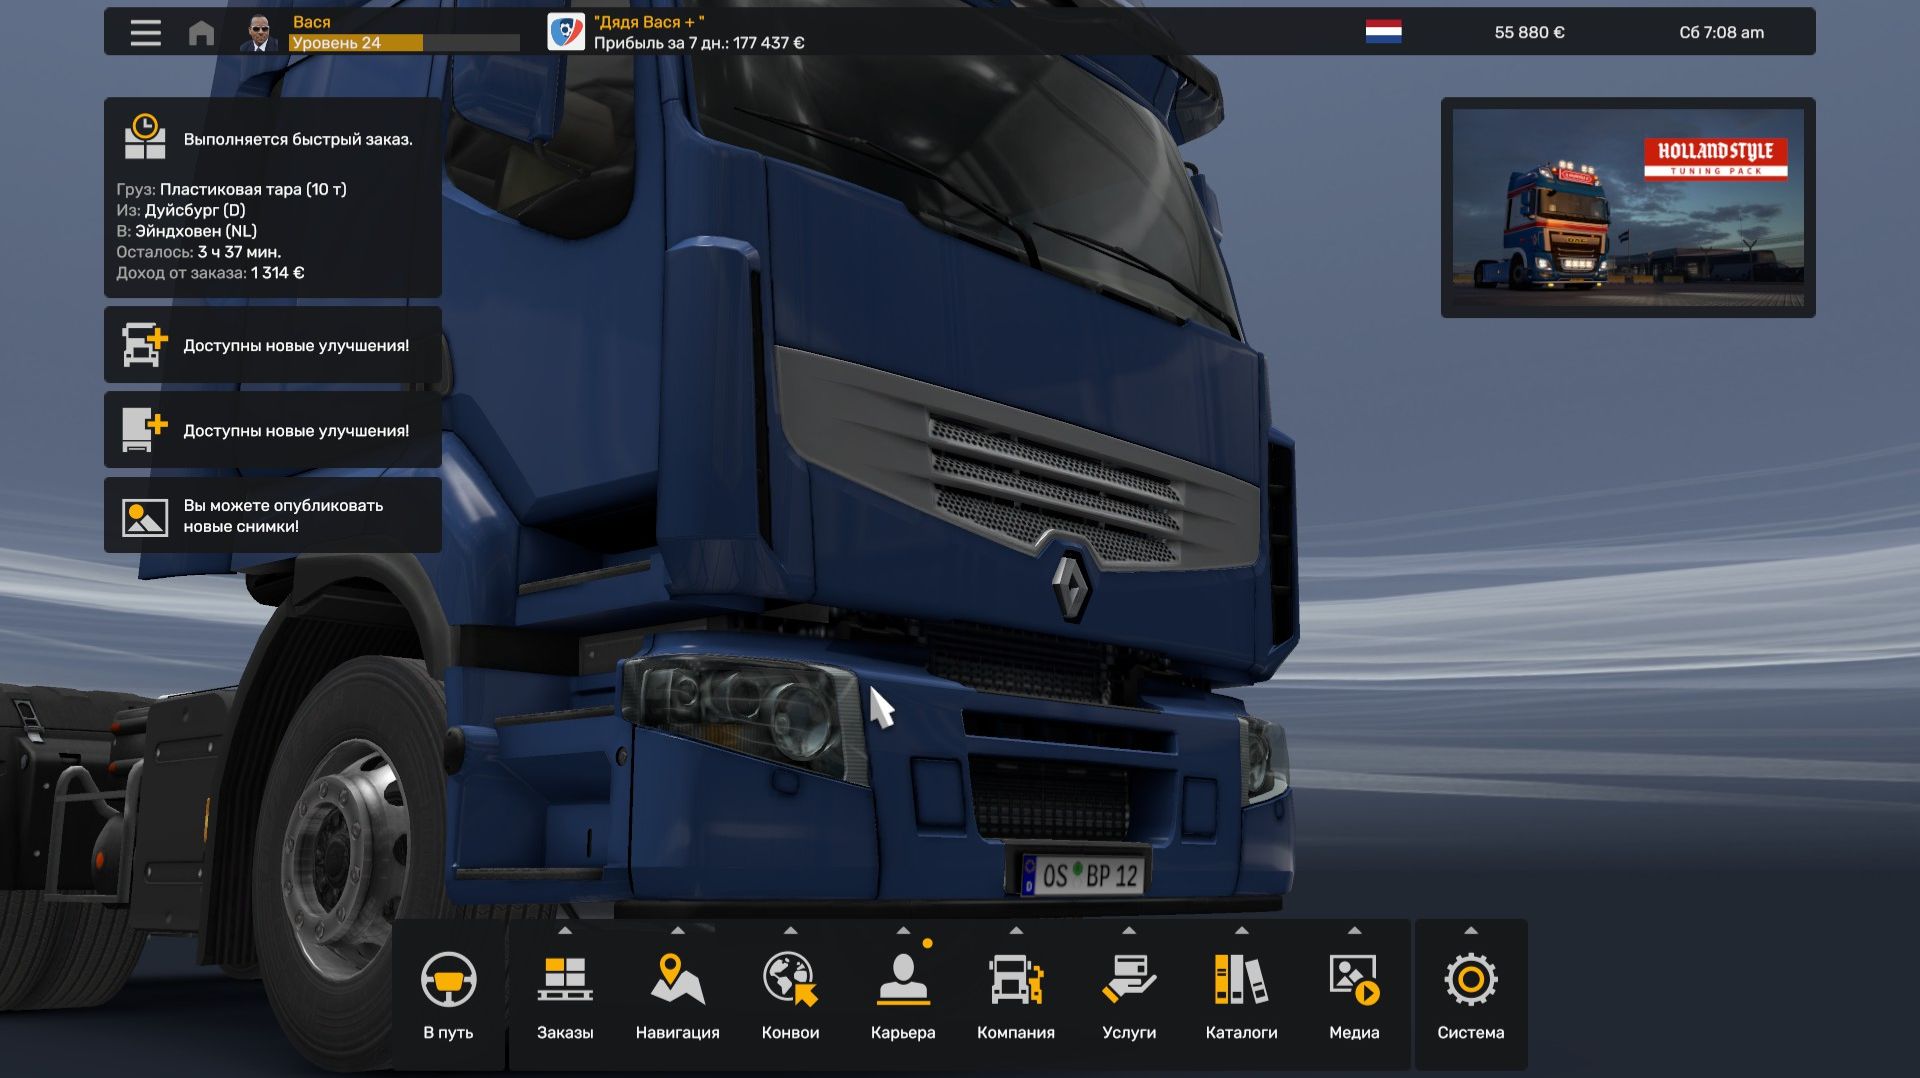Expand the Конвои submenu arrow

pos(791,931)
